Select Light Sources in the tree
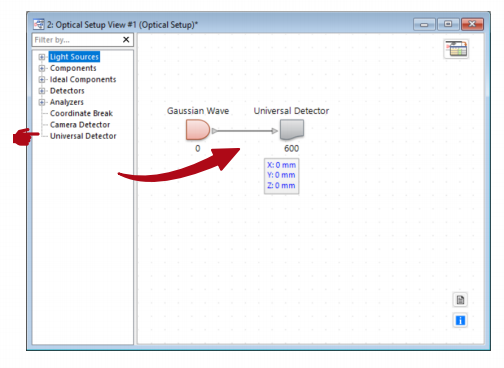Screen dimensions: 504x368 [x=74, y=57]
